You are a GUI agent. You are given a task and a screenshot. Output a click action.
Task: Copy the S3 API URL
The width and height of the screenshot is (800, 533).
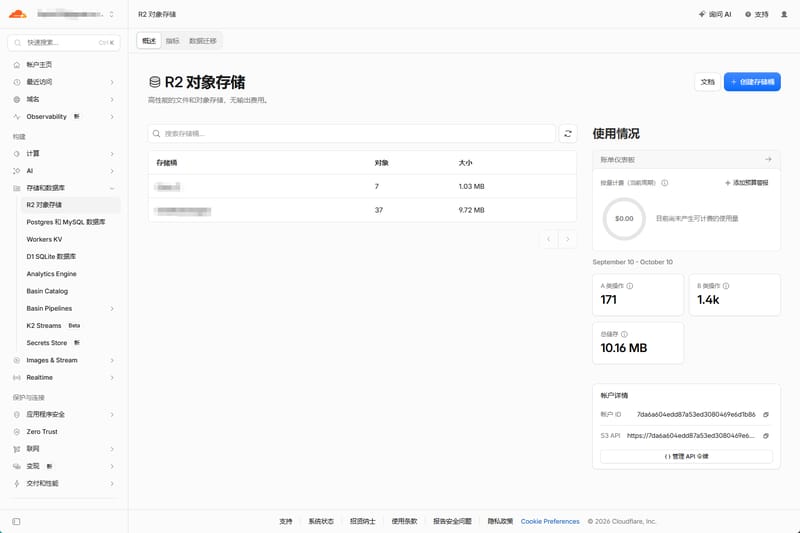766,436
